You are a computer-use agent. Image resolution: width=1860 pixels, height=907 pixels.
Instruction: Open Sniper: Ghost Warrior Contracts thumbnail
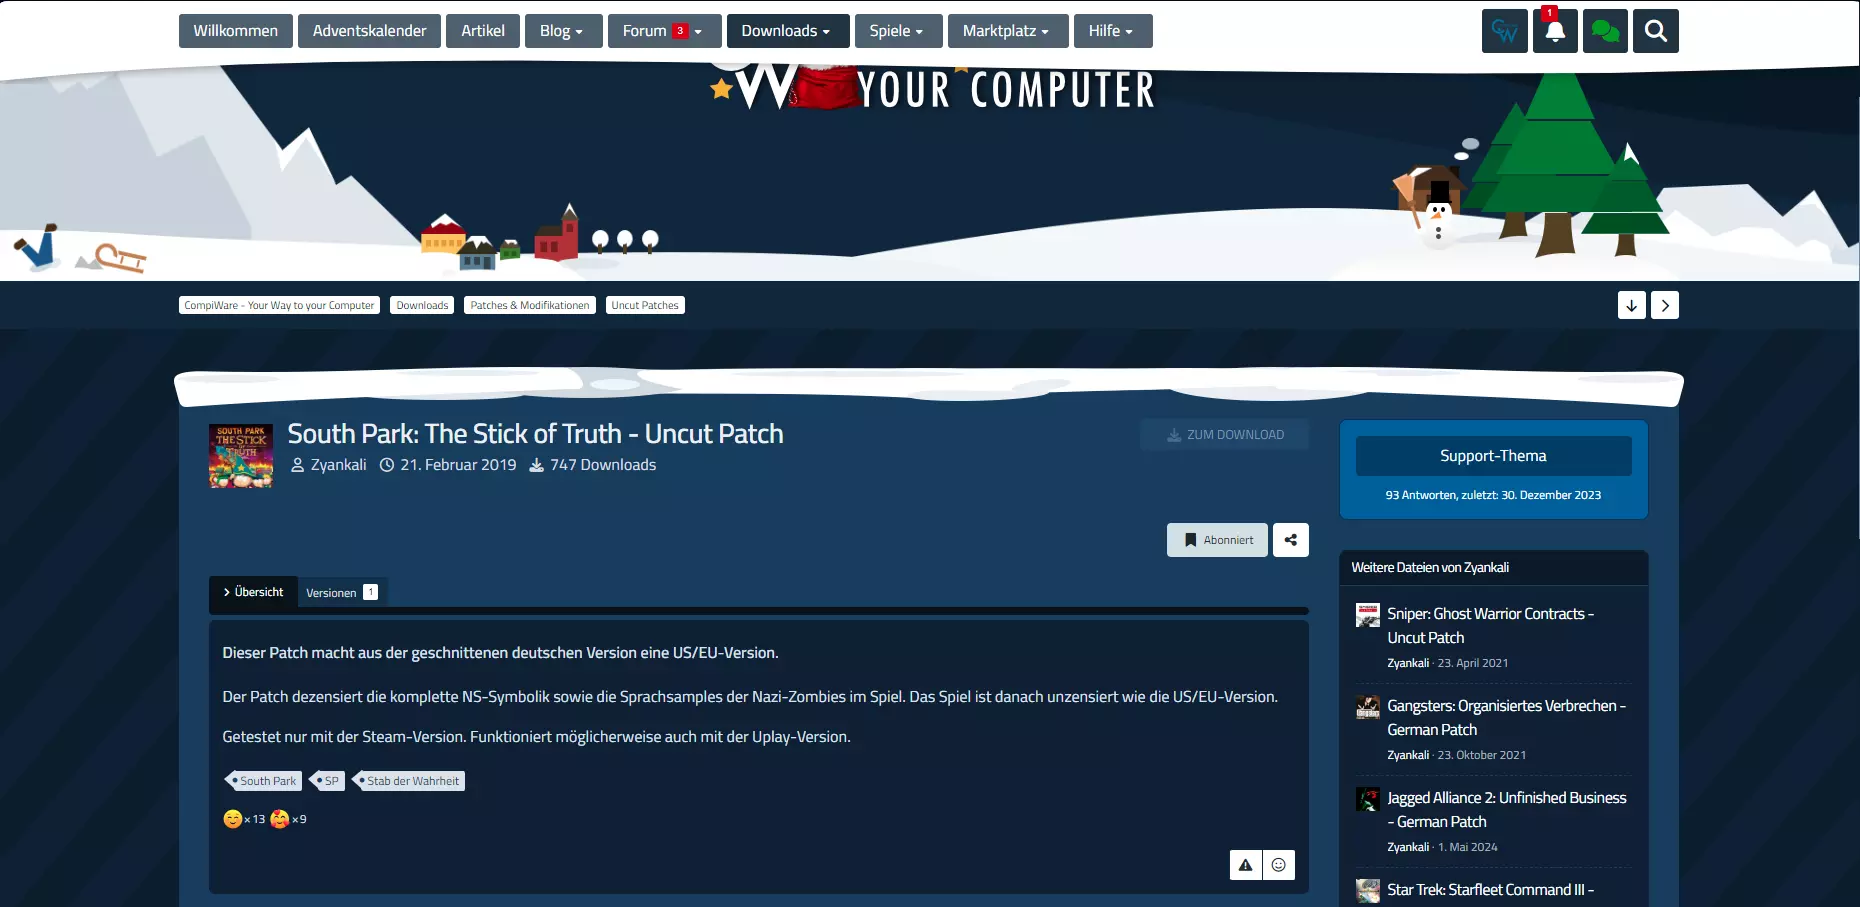click(1368, 615)
